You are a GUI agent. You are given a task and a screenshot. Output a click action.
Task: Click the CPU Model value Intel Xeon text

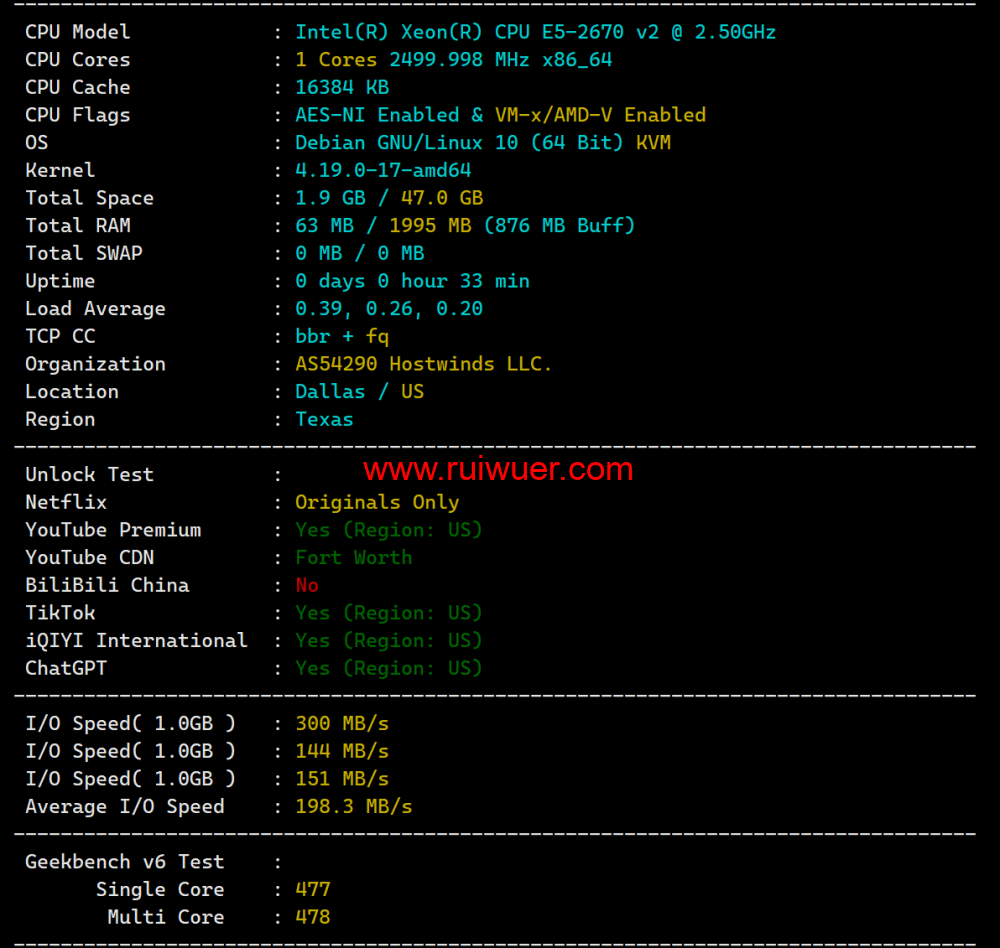(535, 32)
